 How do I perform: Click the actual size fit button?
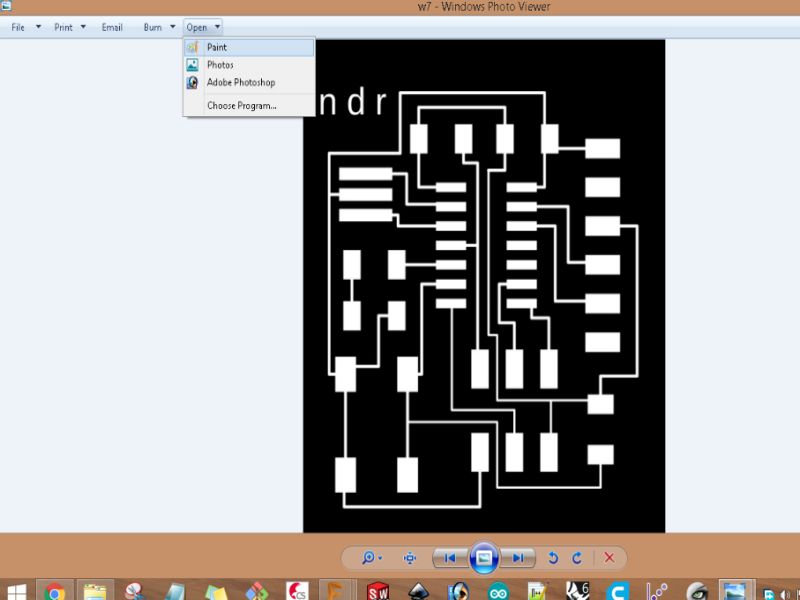pyautogui.click(x=410, y=558)
